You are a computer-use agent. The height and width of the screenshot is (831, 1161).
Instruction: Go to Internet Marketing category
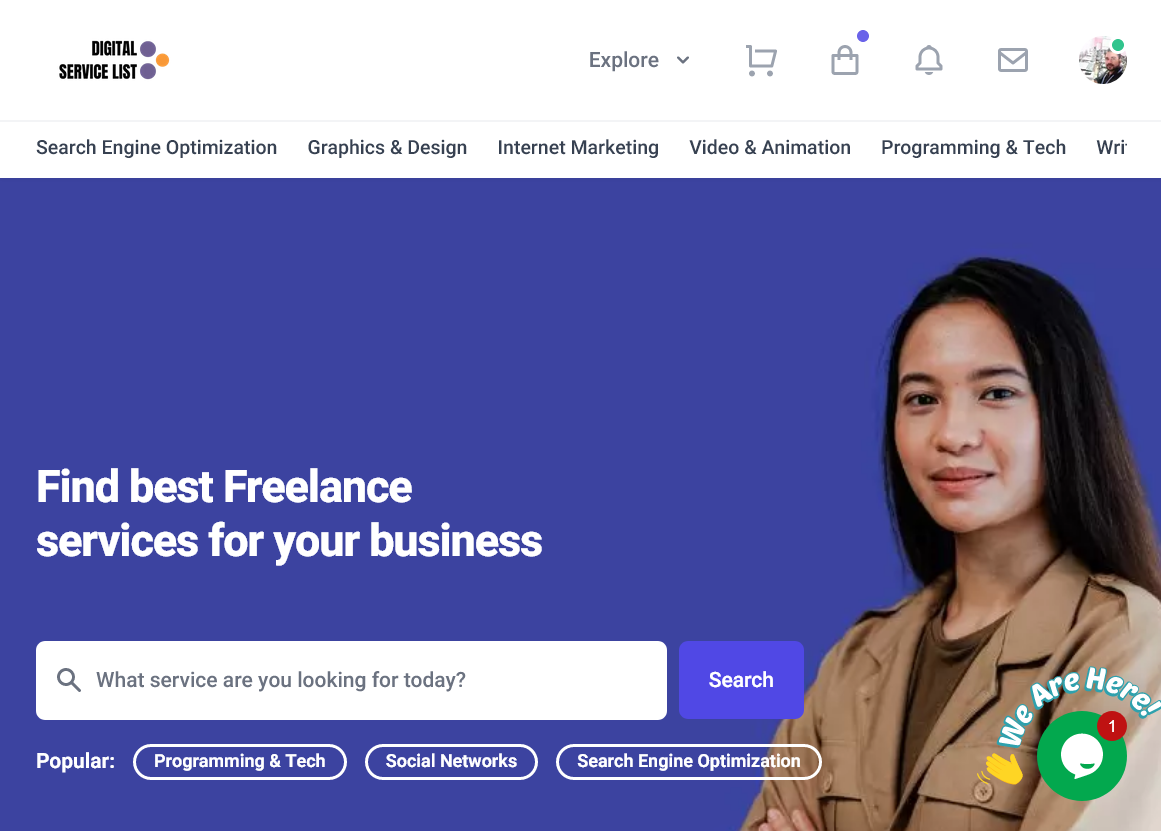click(x=578, y=147)
